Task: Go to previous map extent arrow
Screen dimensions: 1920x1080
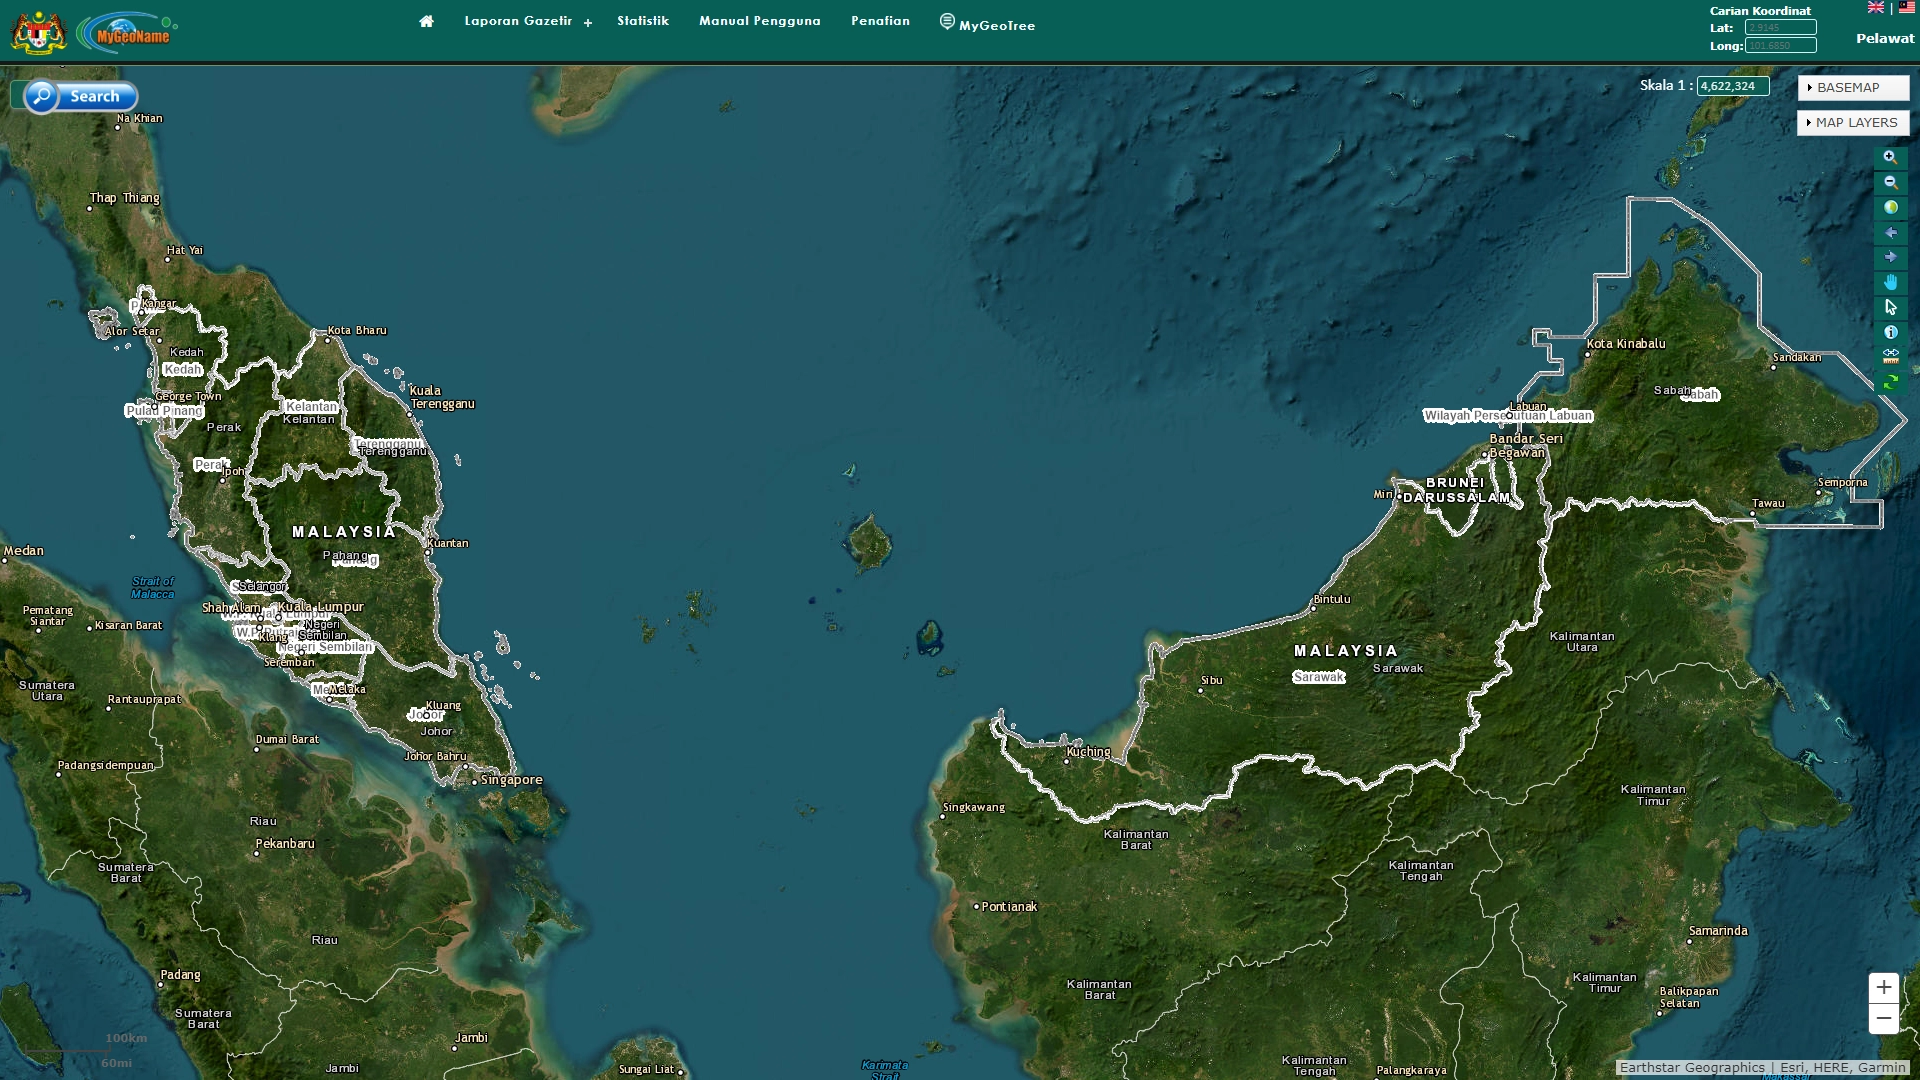Action: (1890, 233)
